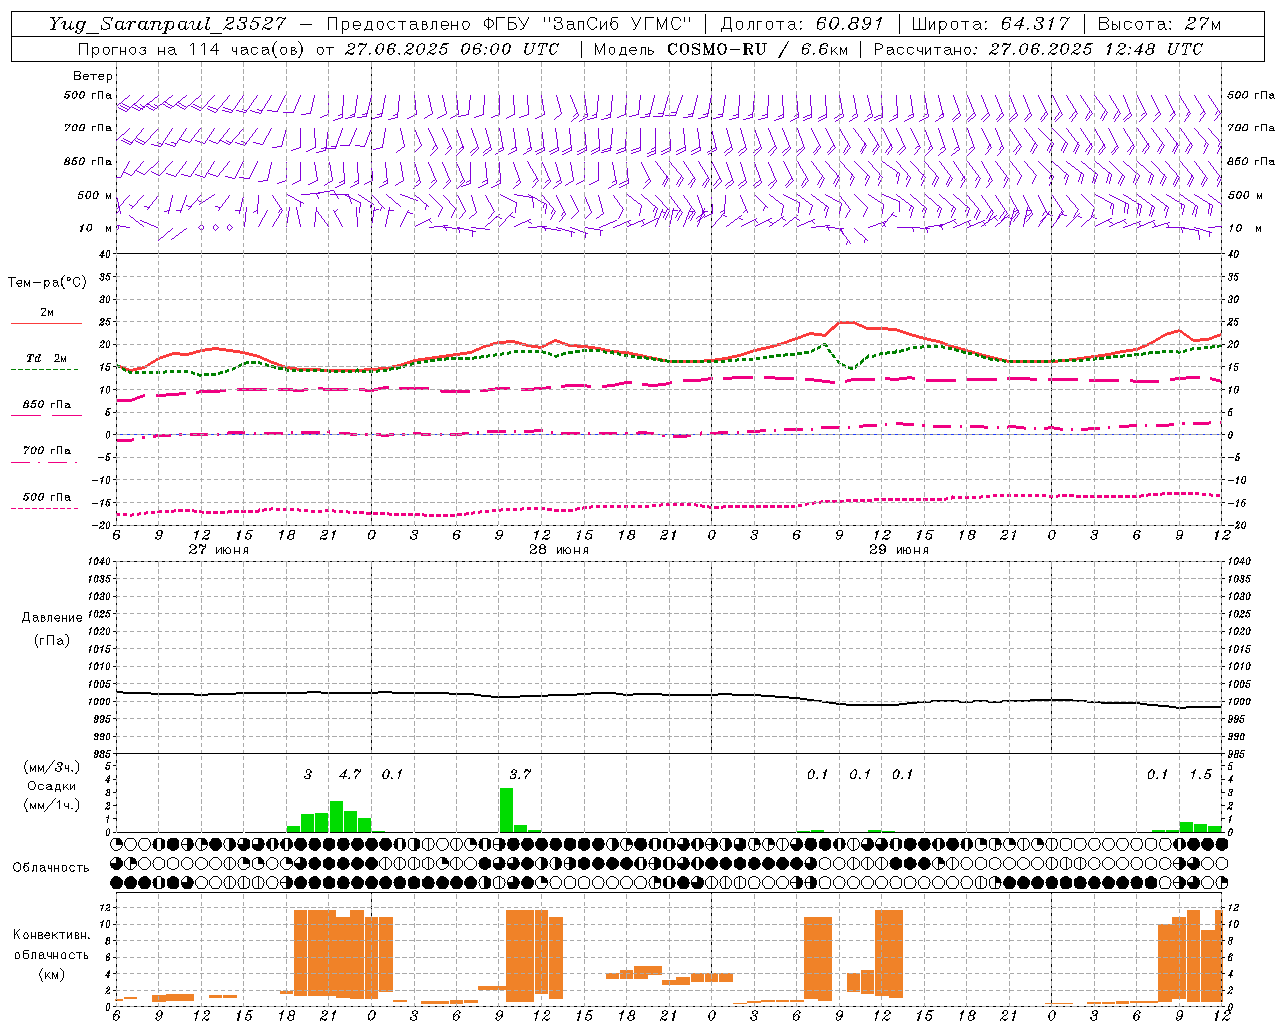Click the Облачность cloud cover label
1280x1024 pixels.
51,868
